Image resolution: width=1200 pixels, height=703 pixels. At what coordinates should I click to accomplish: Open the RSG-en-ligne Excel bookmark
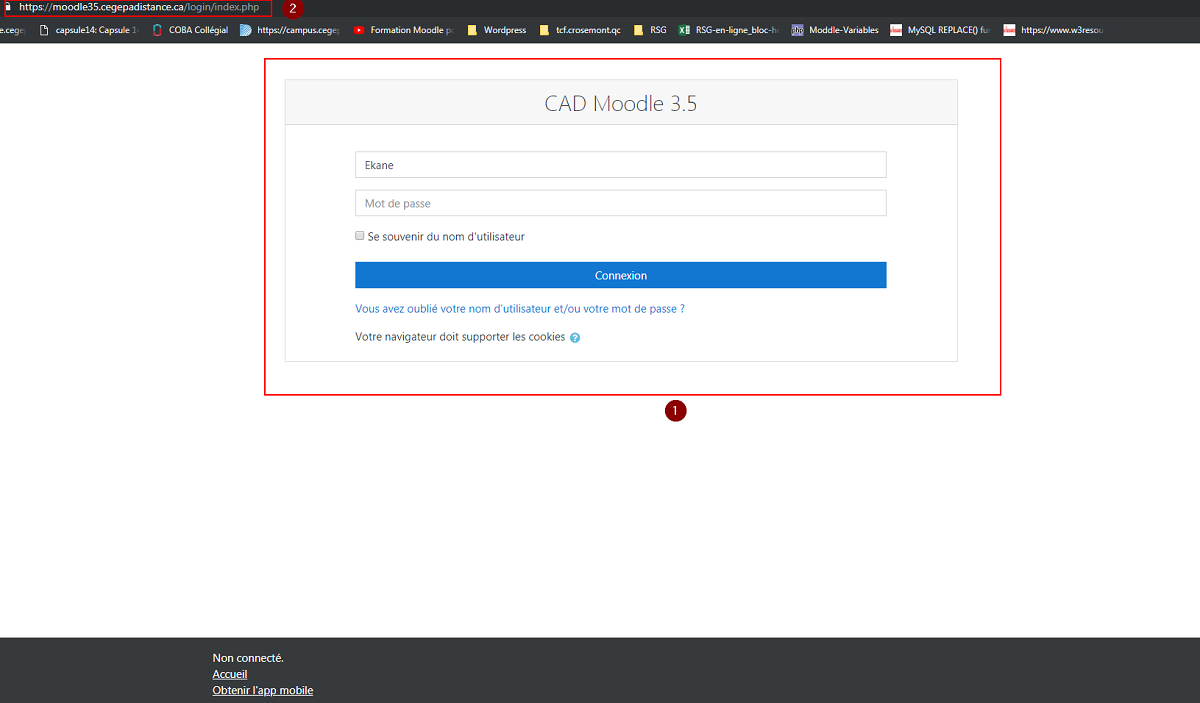[727, 30]
